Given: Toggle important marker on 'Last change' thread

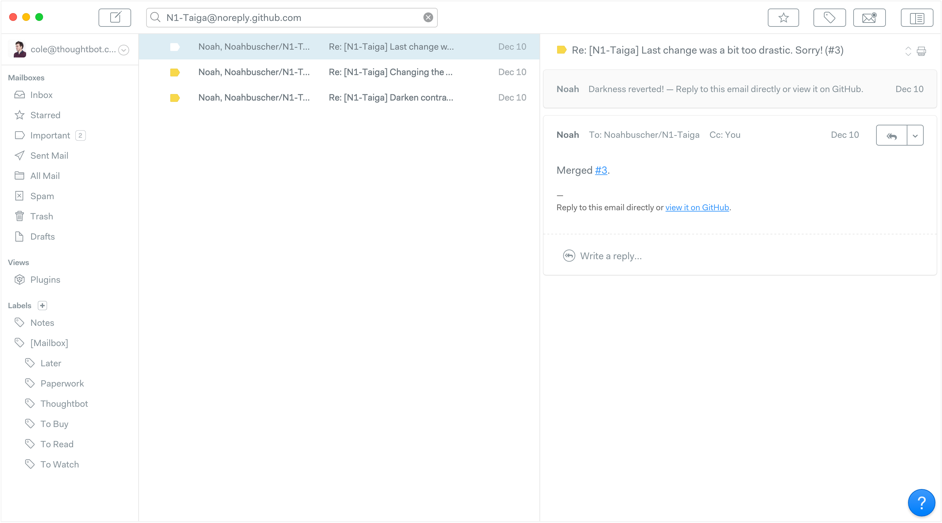Looking at the screenshot, I should click(x=175, y=47).
